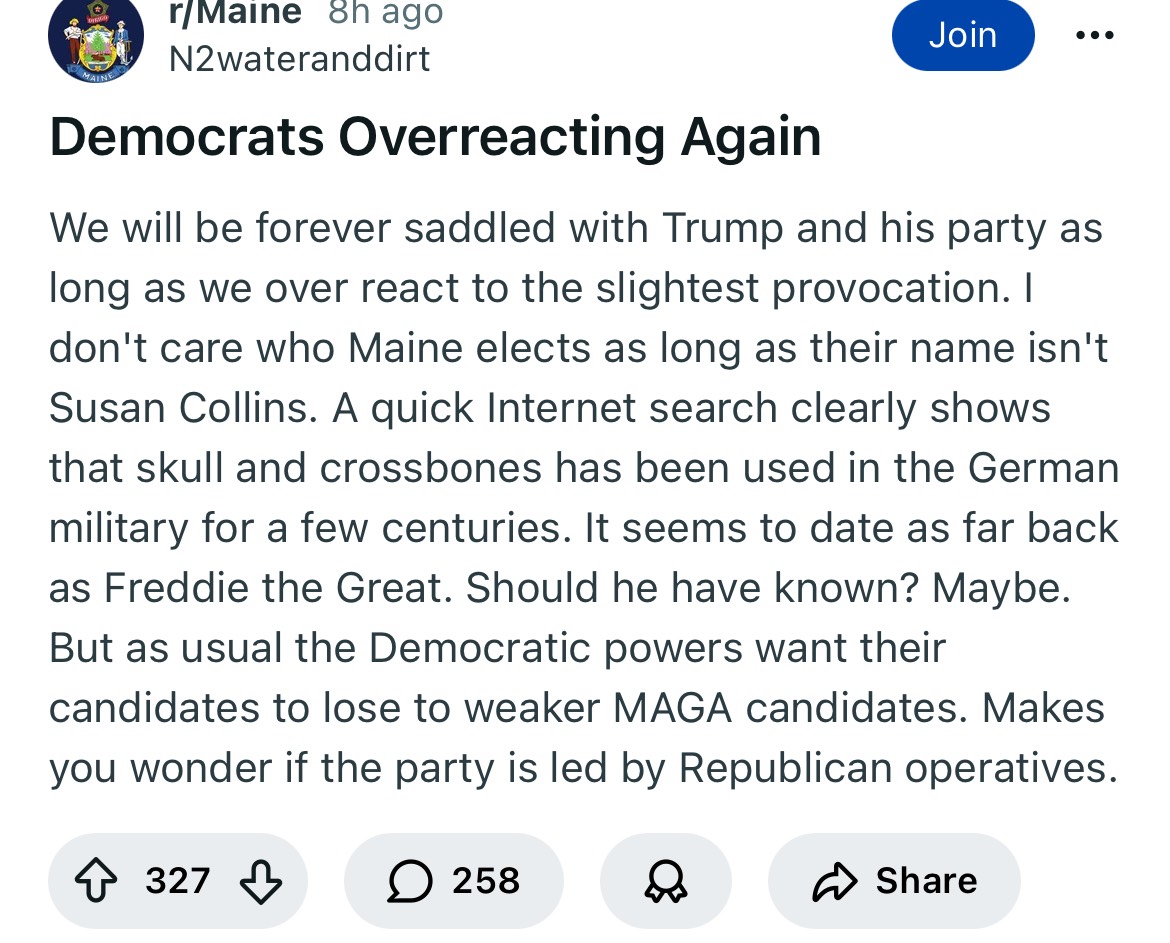Screen dimensions: 1170x943
Task: Click the curved share arrow icon
Action: coord(834,881)
